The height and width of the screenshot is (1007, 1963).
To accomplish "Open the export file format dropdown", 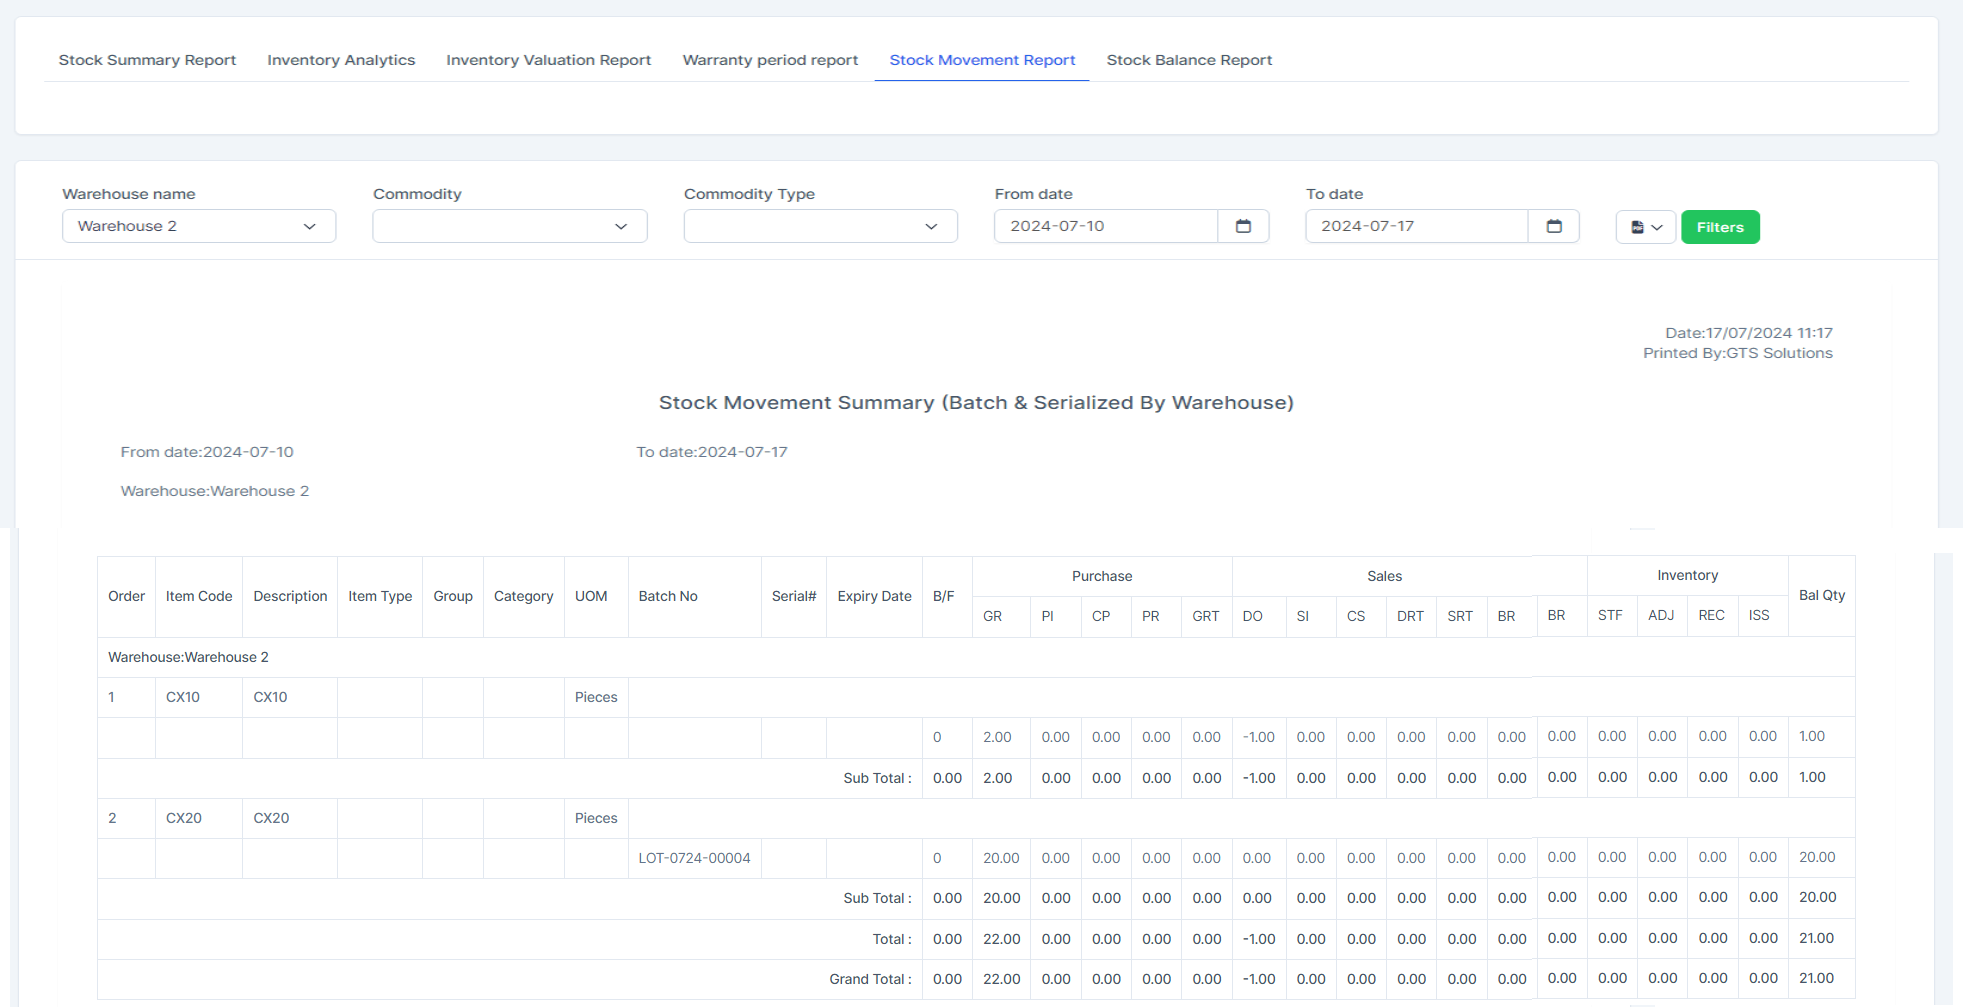I will click(1645, 227).
